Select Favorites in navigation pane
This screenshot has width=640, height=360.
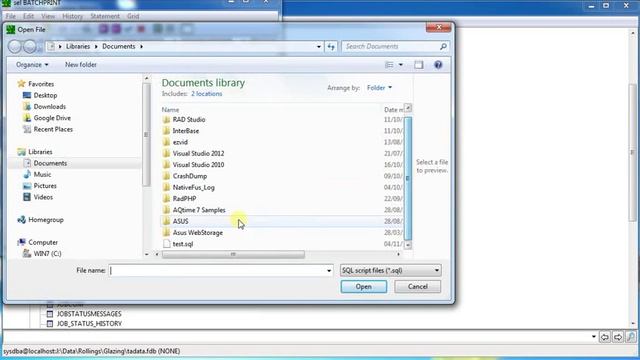41,84
